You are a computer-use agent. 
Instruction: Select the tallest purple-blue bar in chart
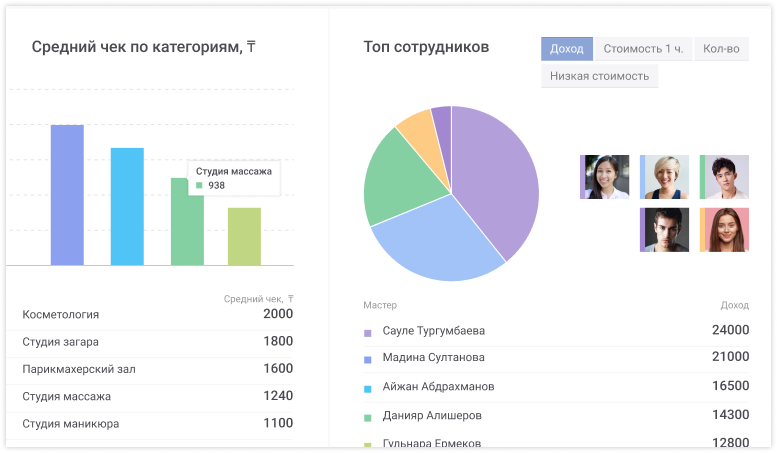click(67, 195)
